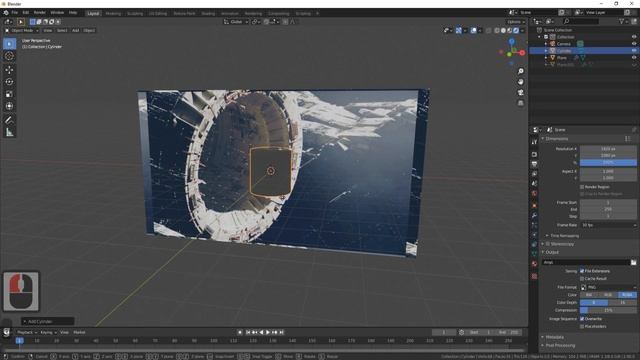Switch to Solid viewport shading

pos(503,30)
